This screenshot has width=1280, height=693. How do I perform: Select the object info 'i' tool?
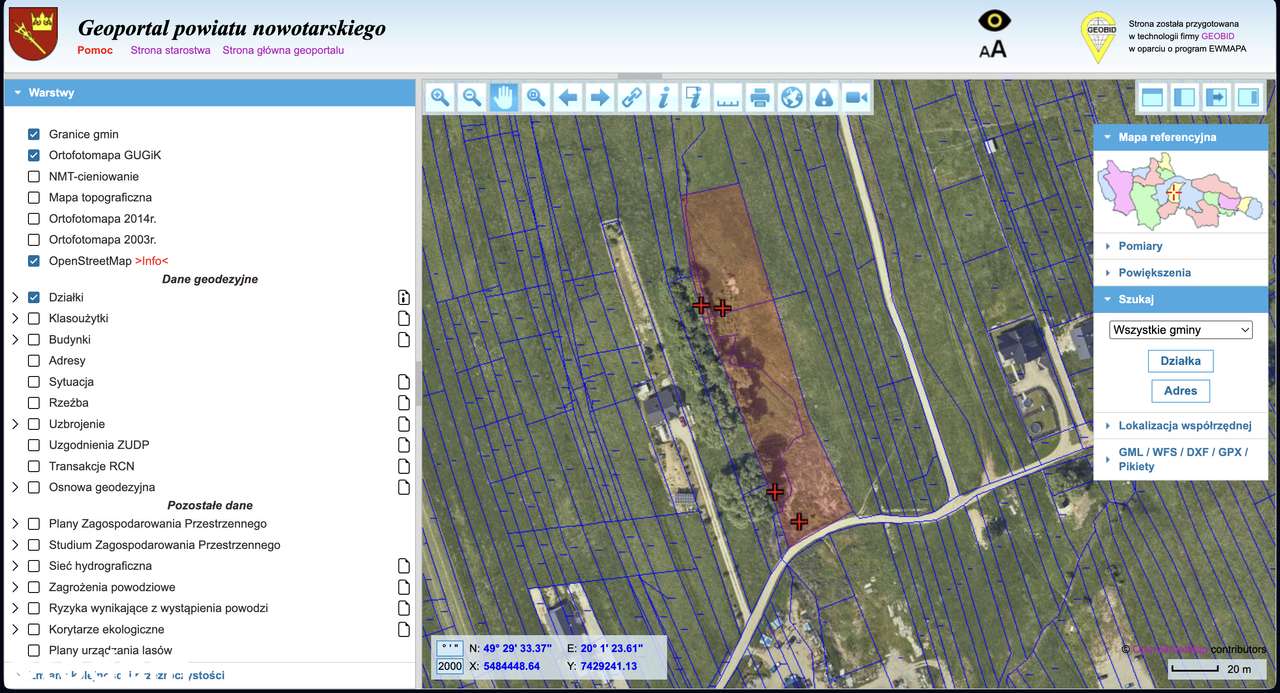(x=664, y=97)
